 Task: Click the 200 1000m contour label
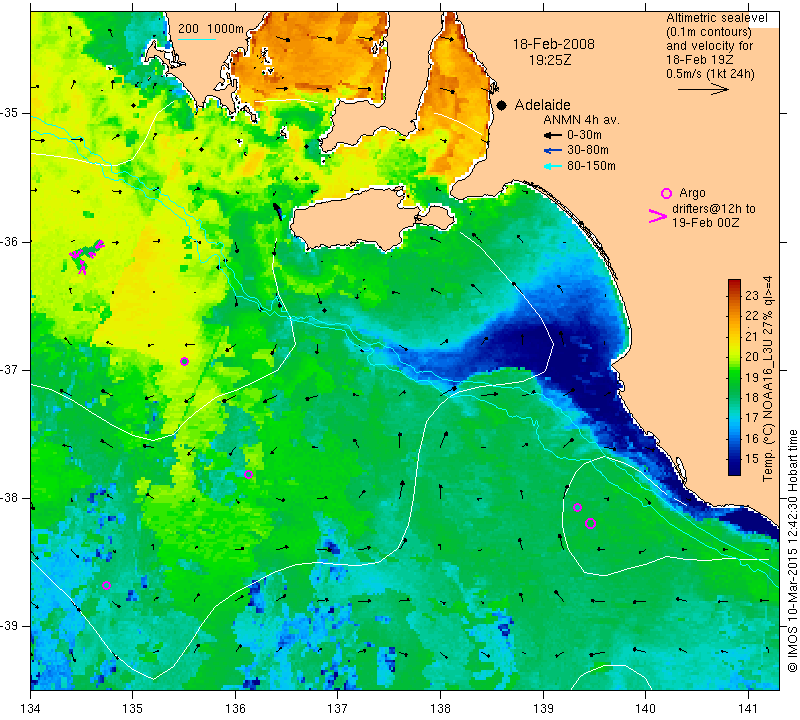[x=211, y=29]
